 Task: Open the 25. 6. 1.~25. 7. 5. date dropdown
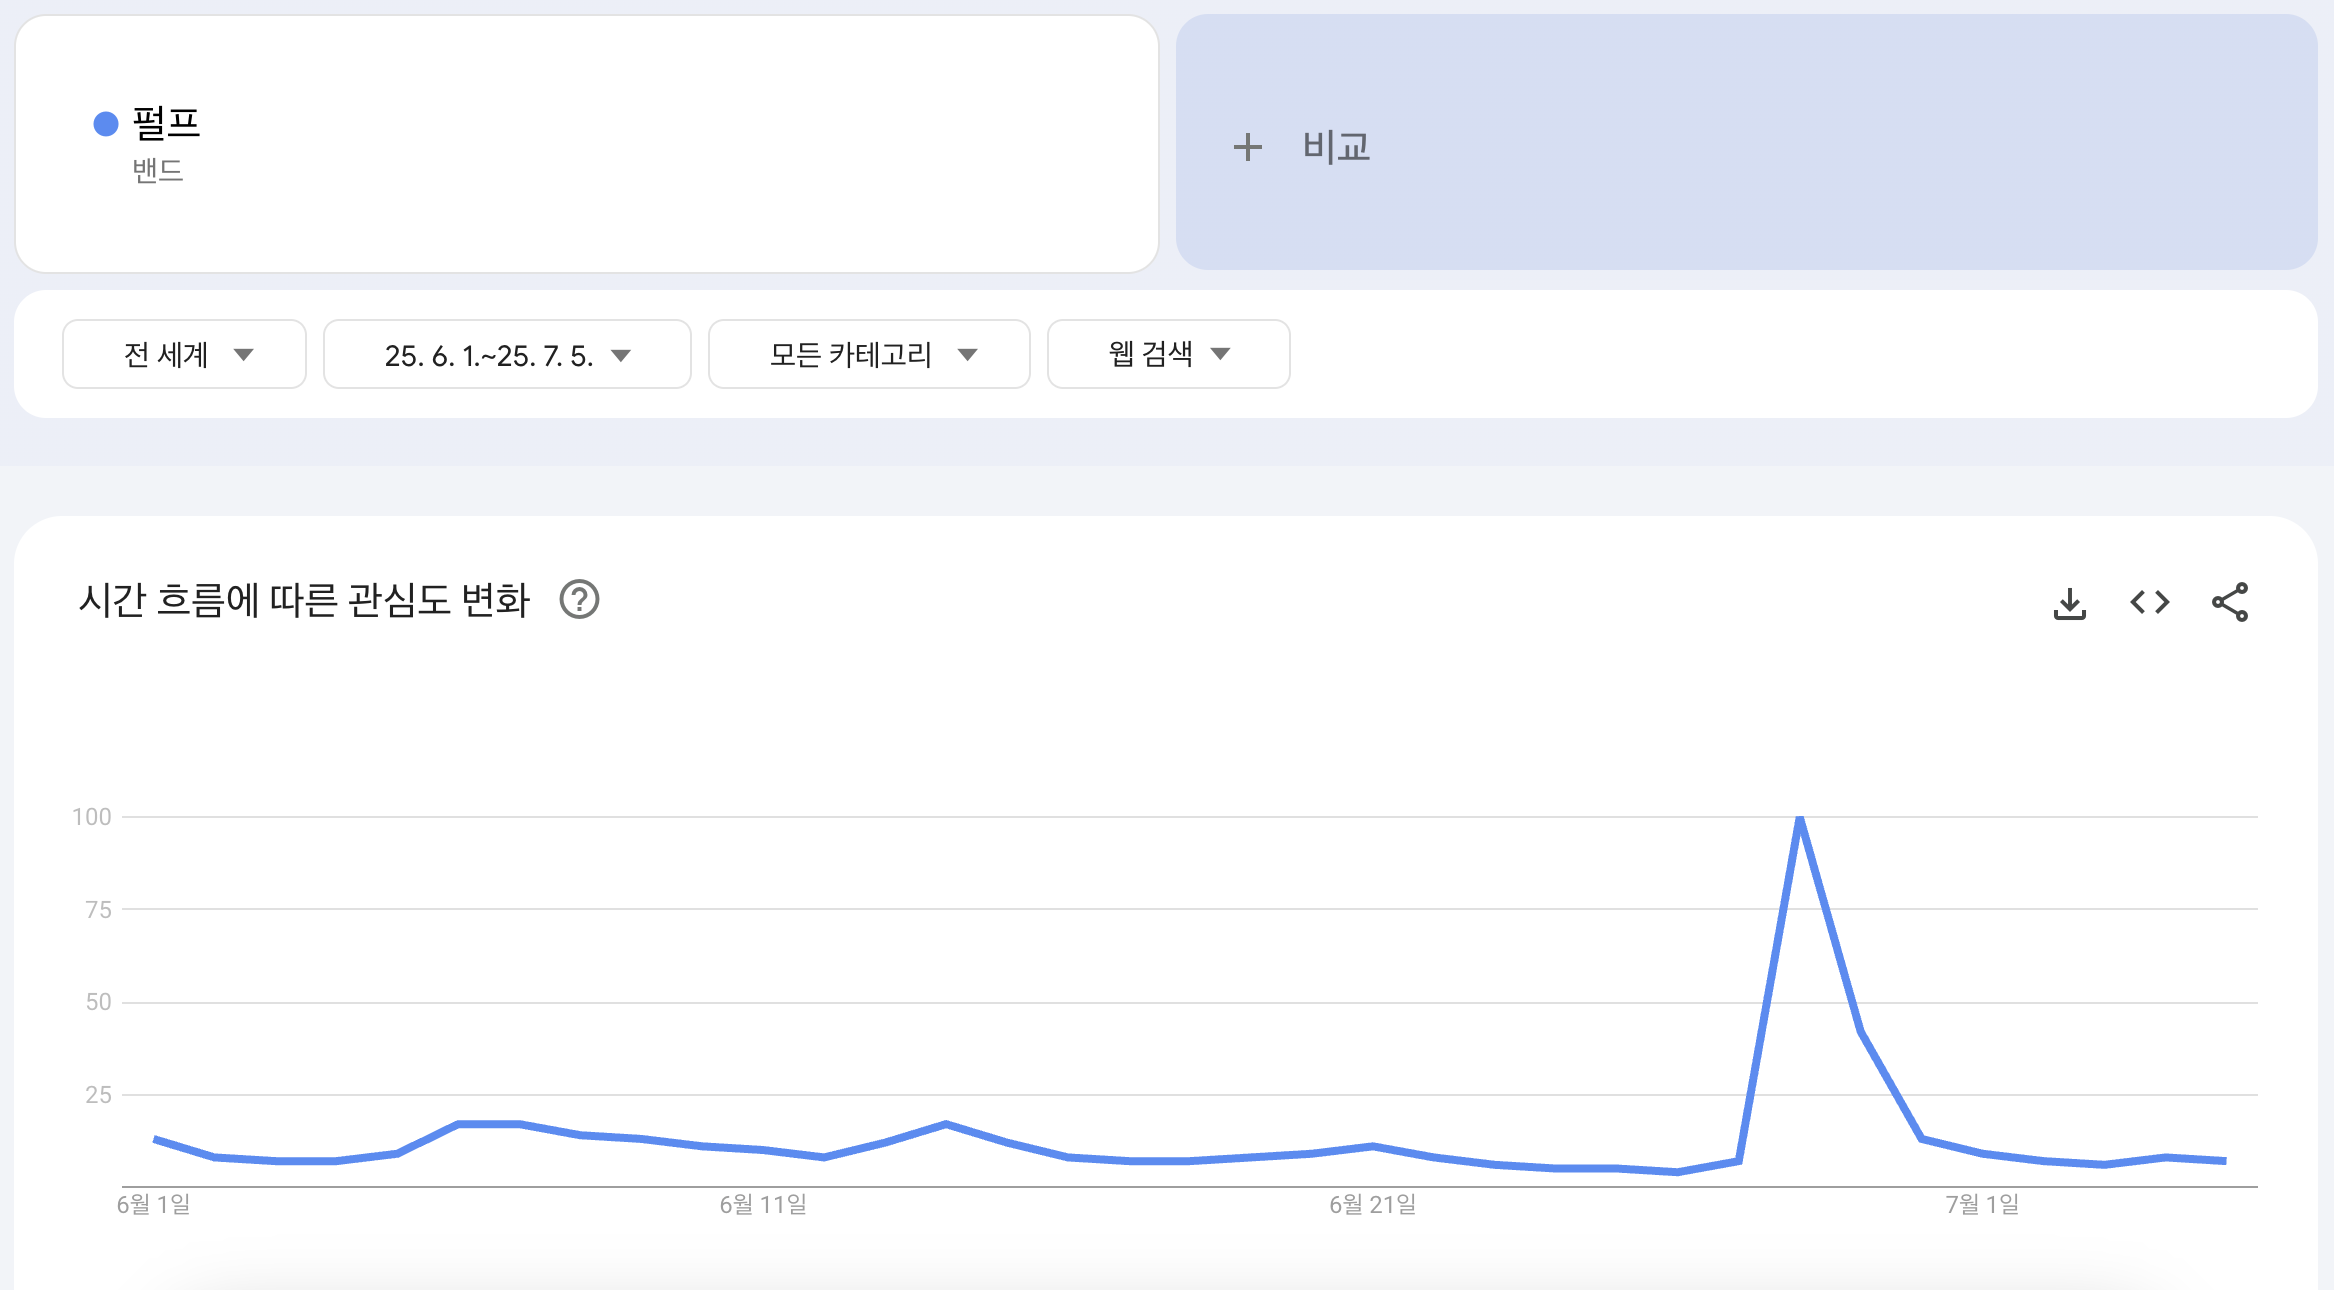click(507, 355)
